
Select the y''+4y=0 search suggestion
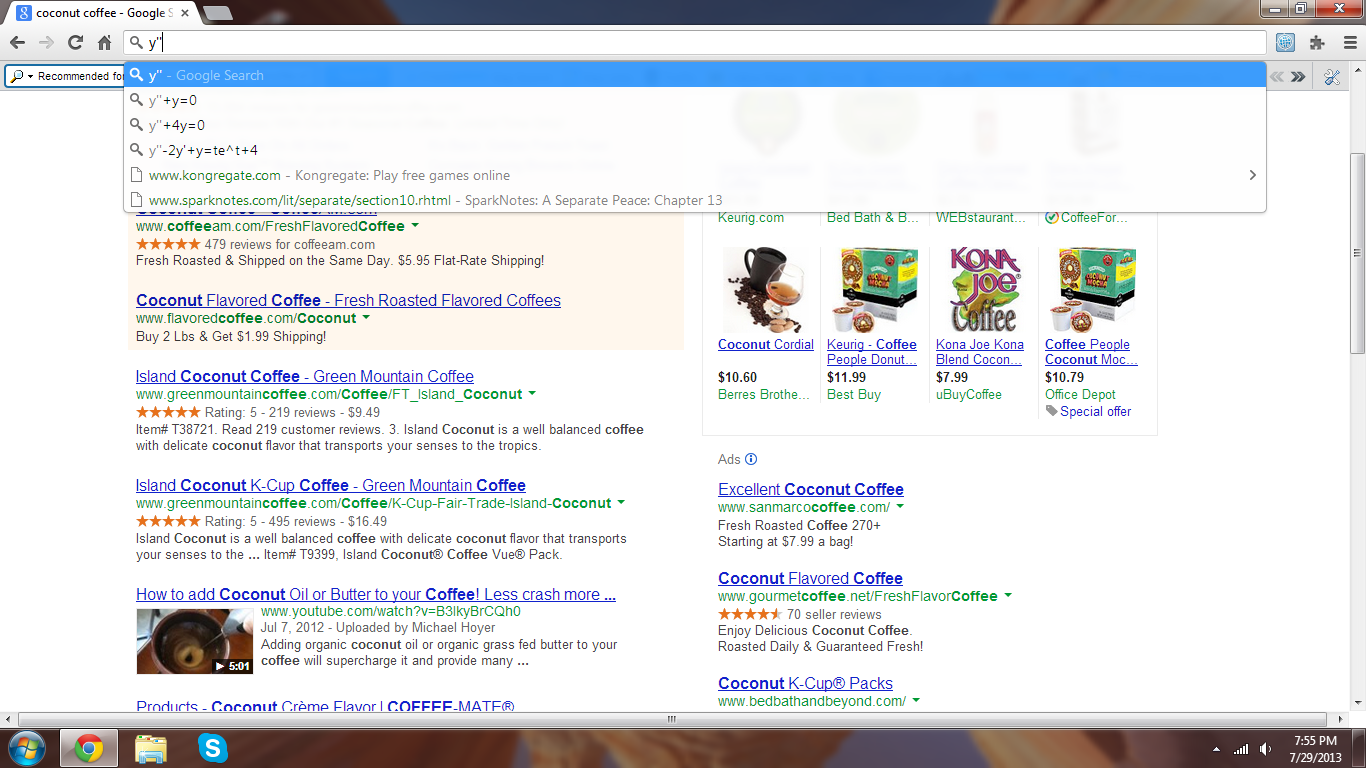point(177,125)
